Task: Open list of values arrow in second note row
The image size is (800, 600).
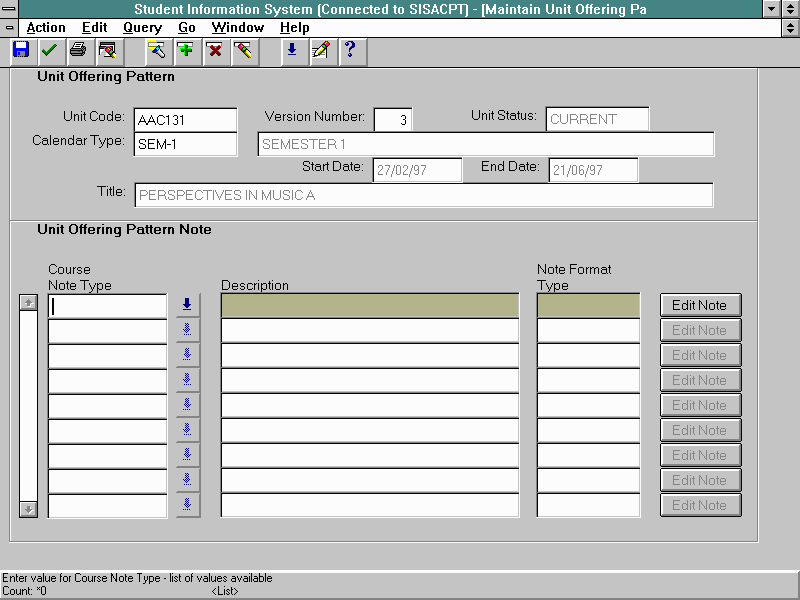Action: coord(187,330)
